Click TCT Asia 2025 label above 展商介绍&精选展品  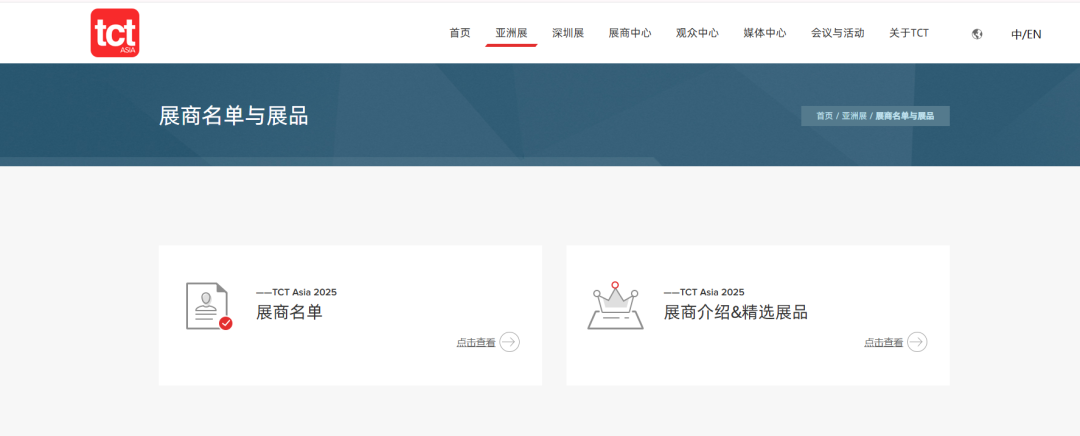704,292
